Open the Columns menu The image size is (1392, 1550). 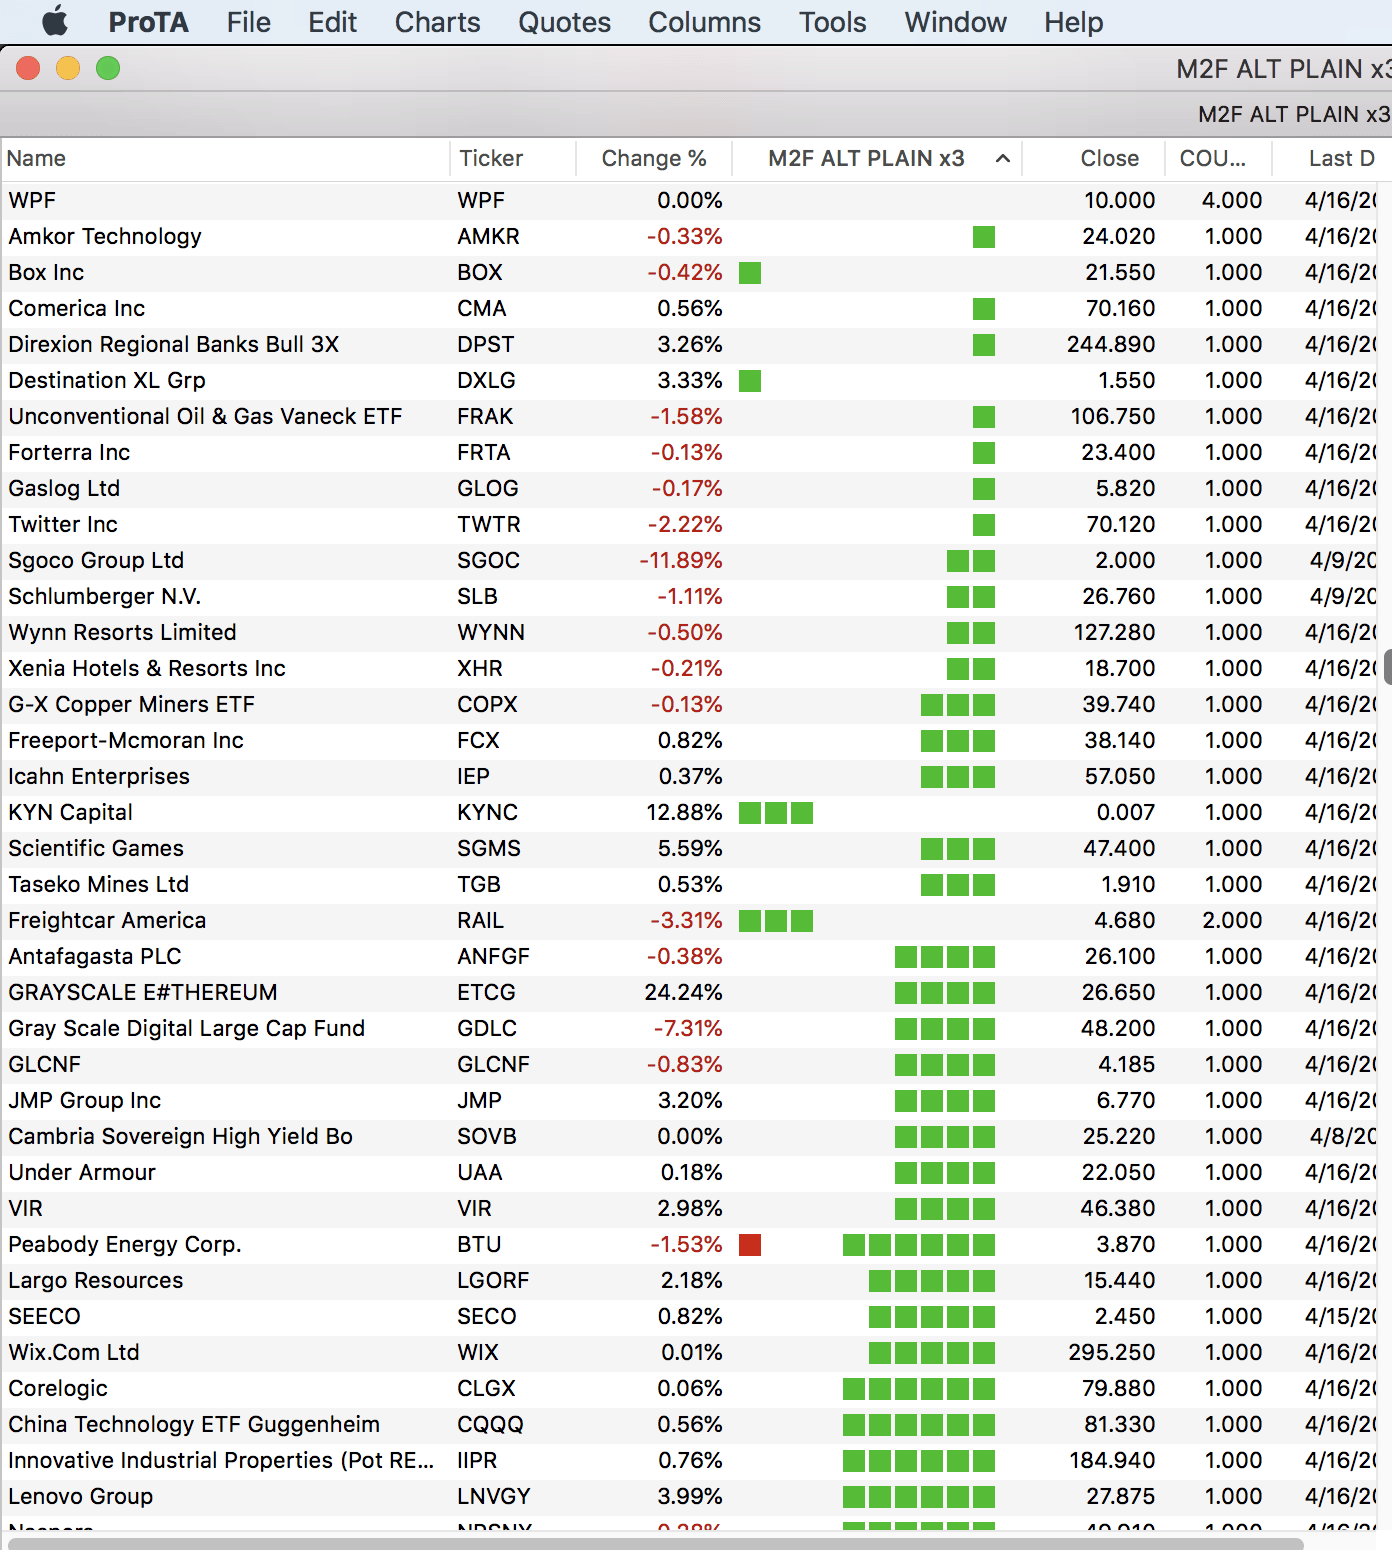point(704,22)
